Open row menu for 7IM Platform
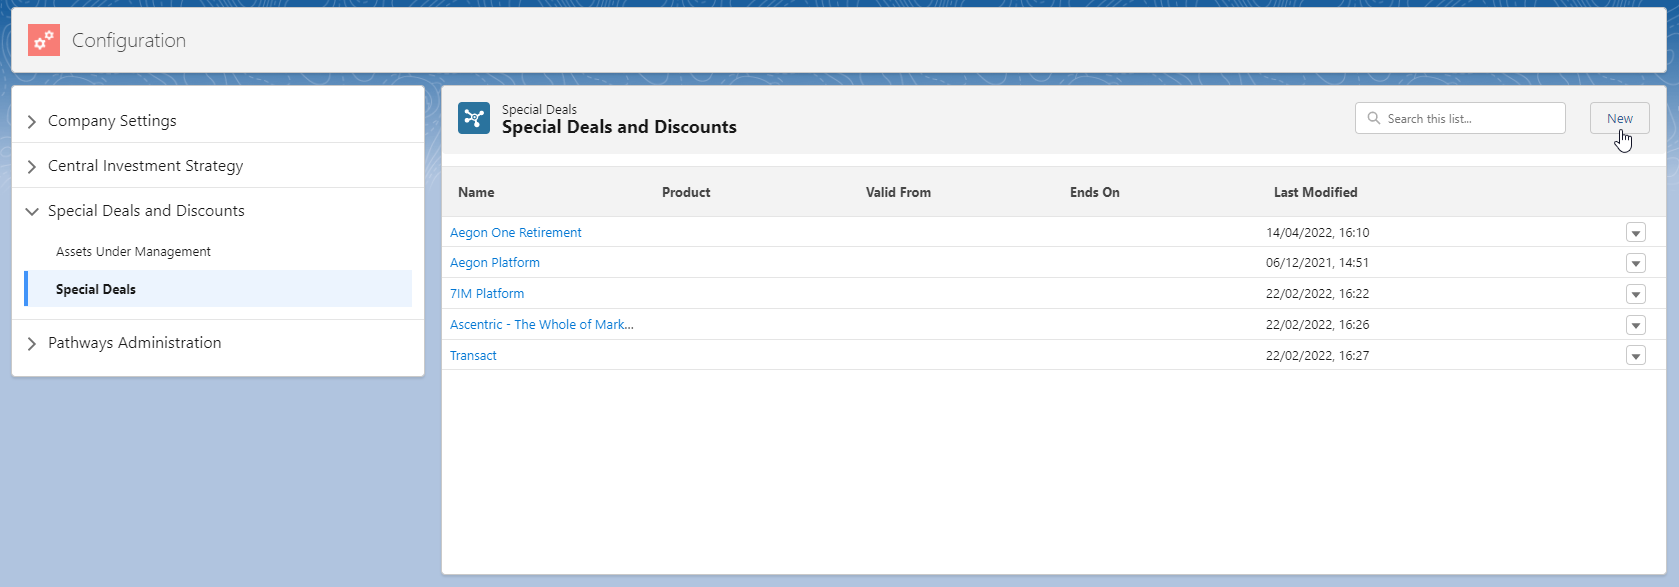Image resolution: width=1679 pixels, height=587 pixels. pyautogui.click(x=1636, y=294)
